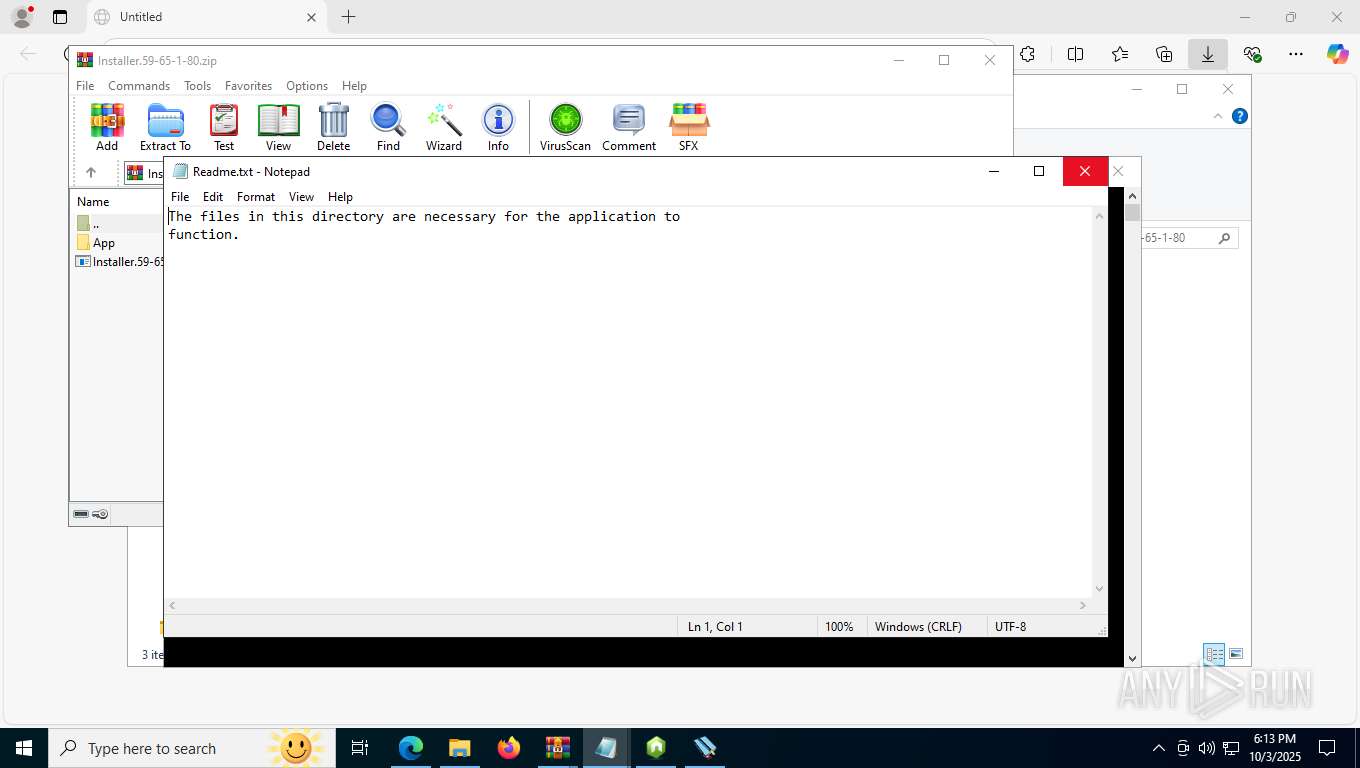Close the Untitled tab
Viewport: 1360px width, 768px height.
pos(311,17)
